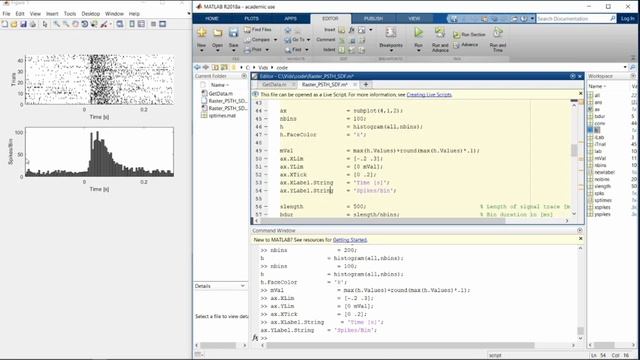Switch to the VIEW ribbon tab
The height and width of the screenshot is (360, 640).
pos(414,18)
